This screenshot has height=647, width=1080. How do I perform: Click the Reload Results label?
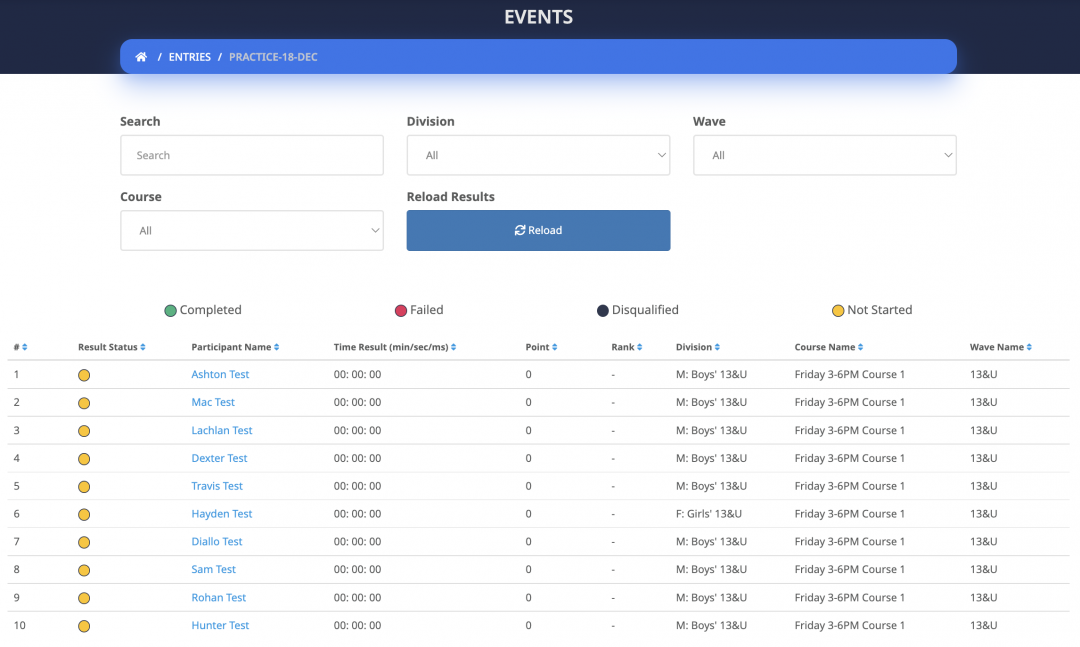(450, 196)
